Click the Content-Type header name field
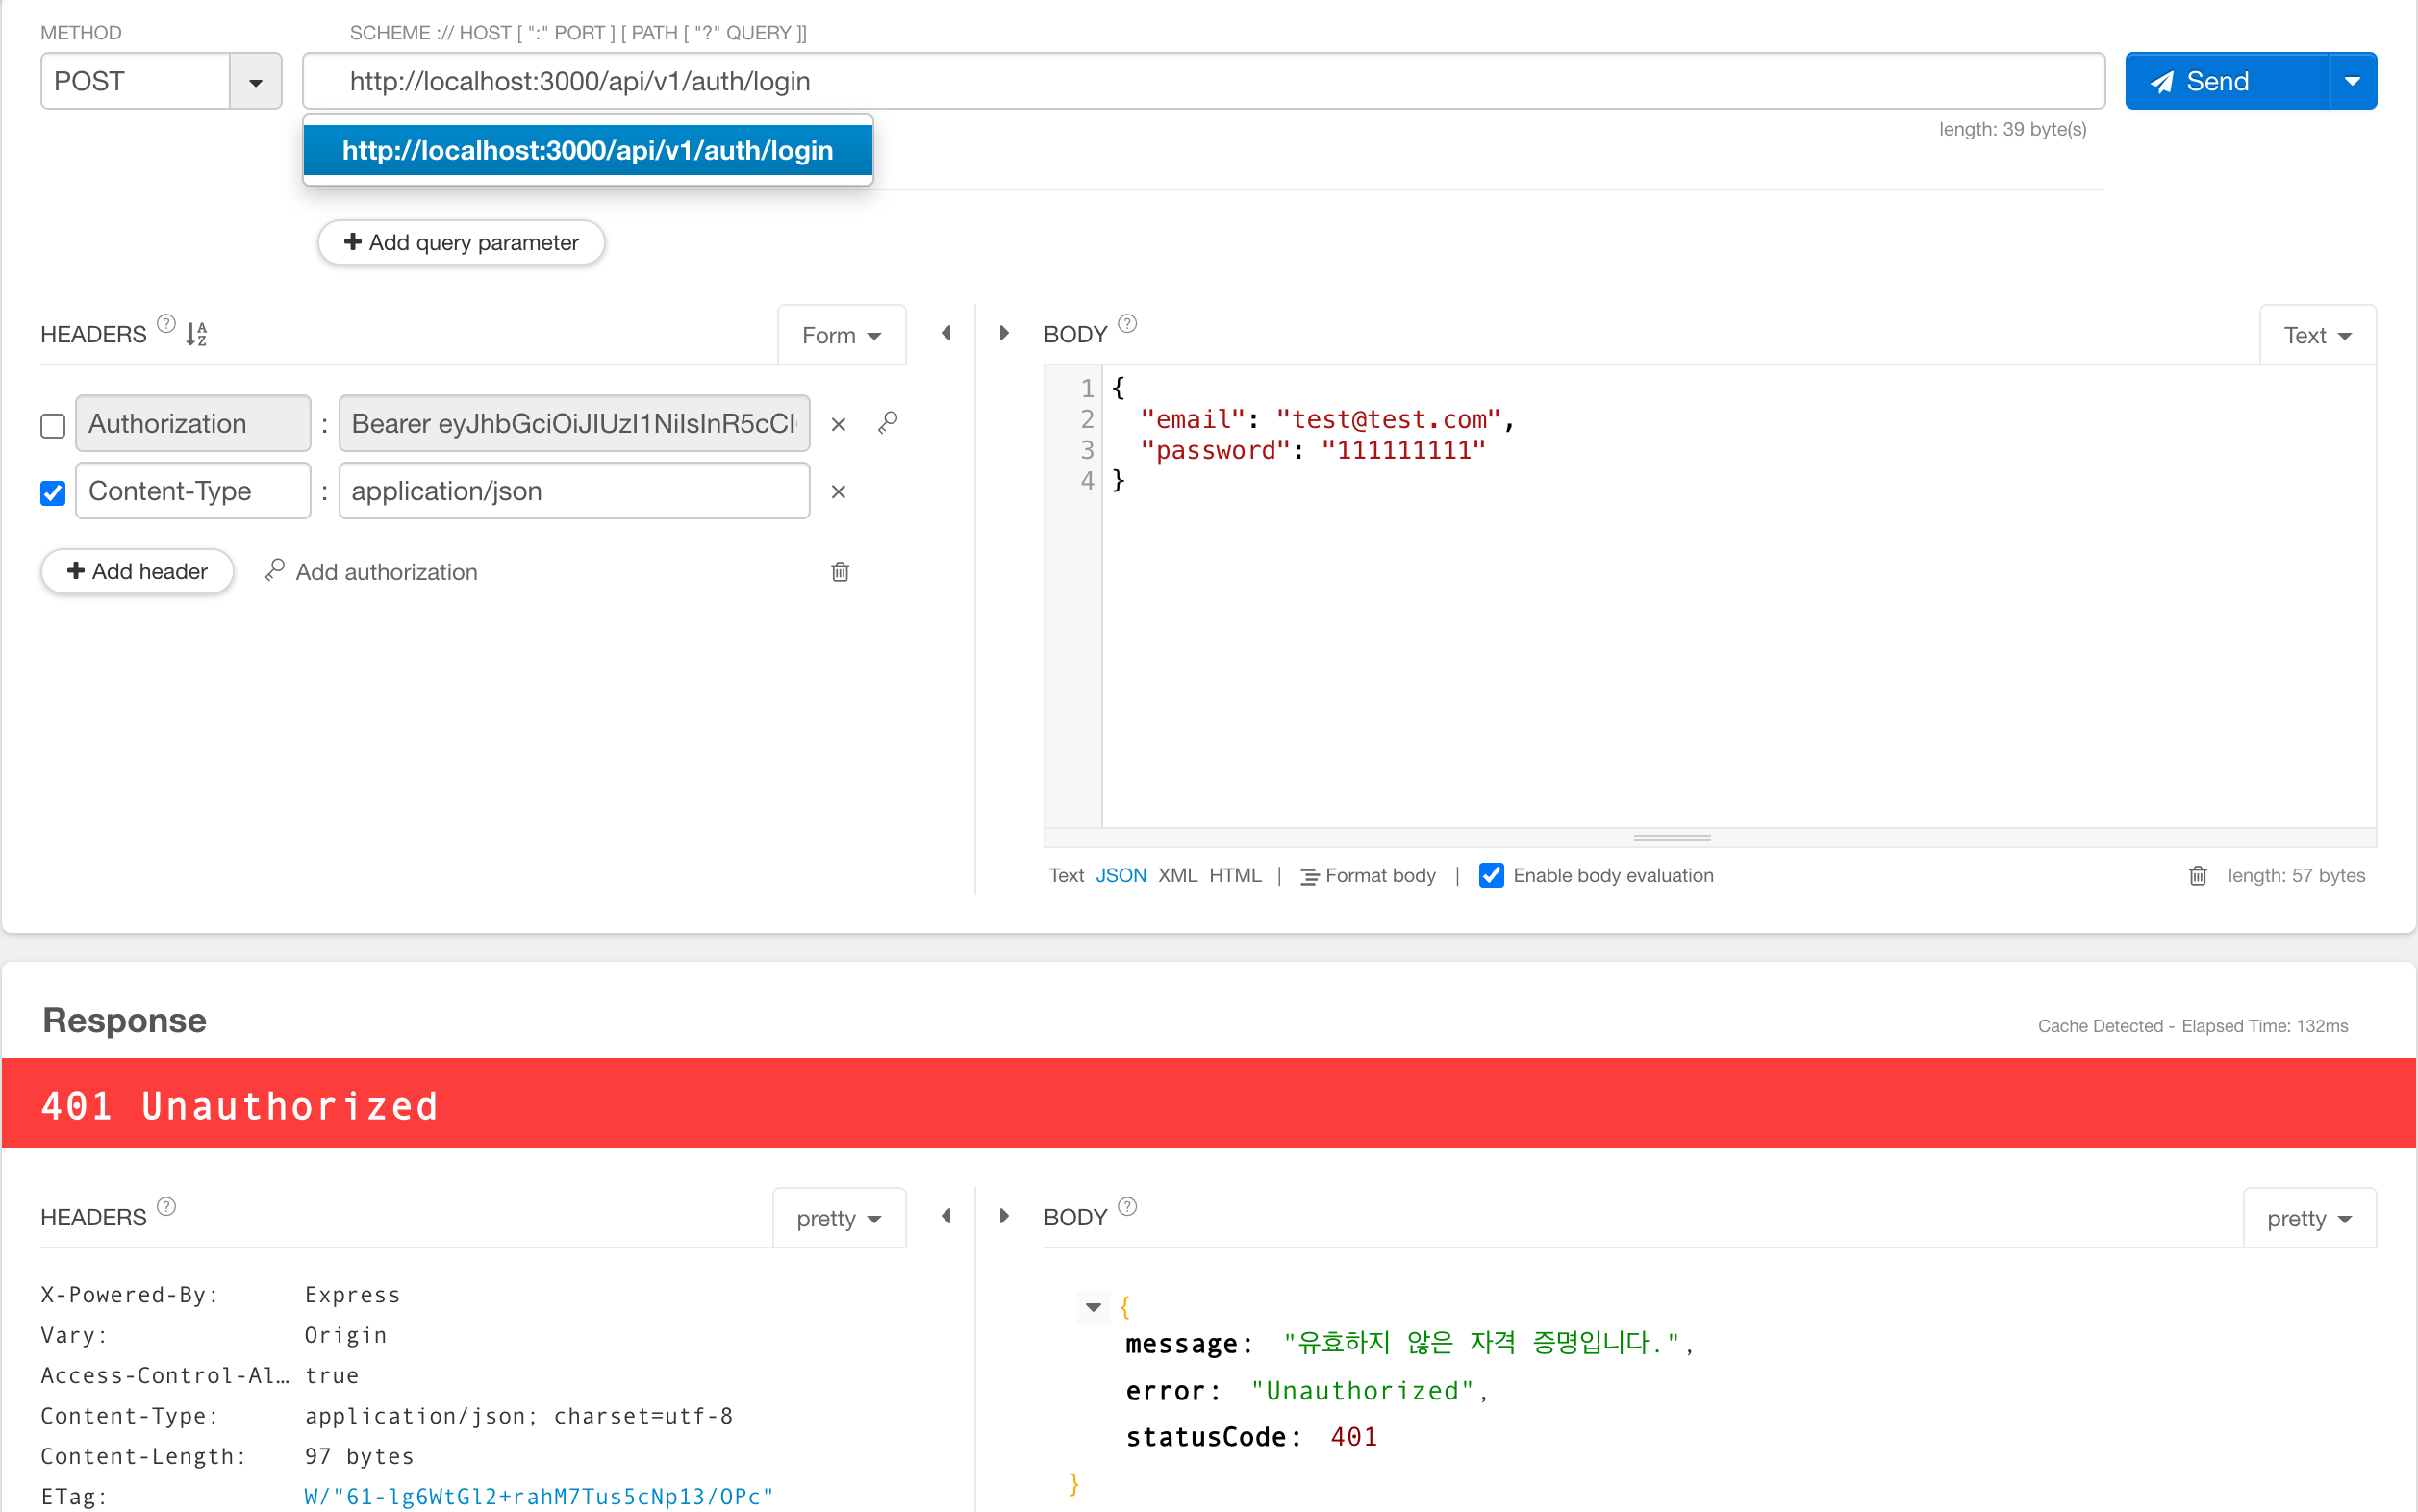Image resolution: width=2418 pixels, height=1512 pixels. (x=193, y=490)
